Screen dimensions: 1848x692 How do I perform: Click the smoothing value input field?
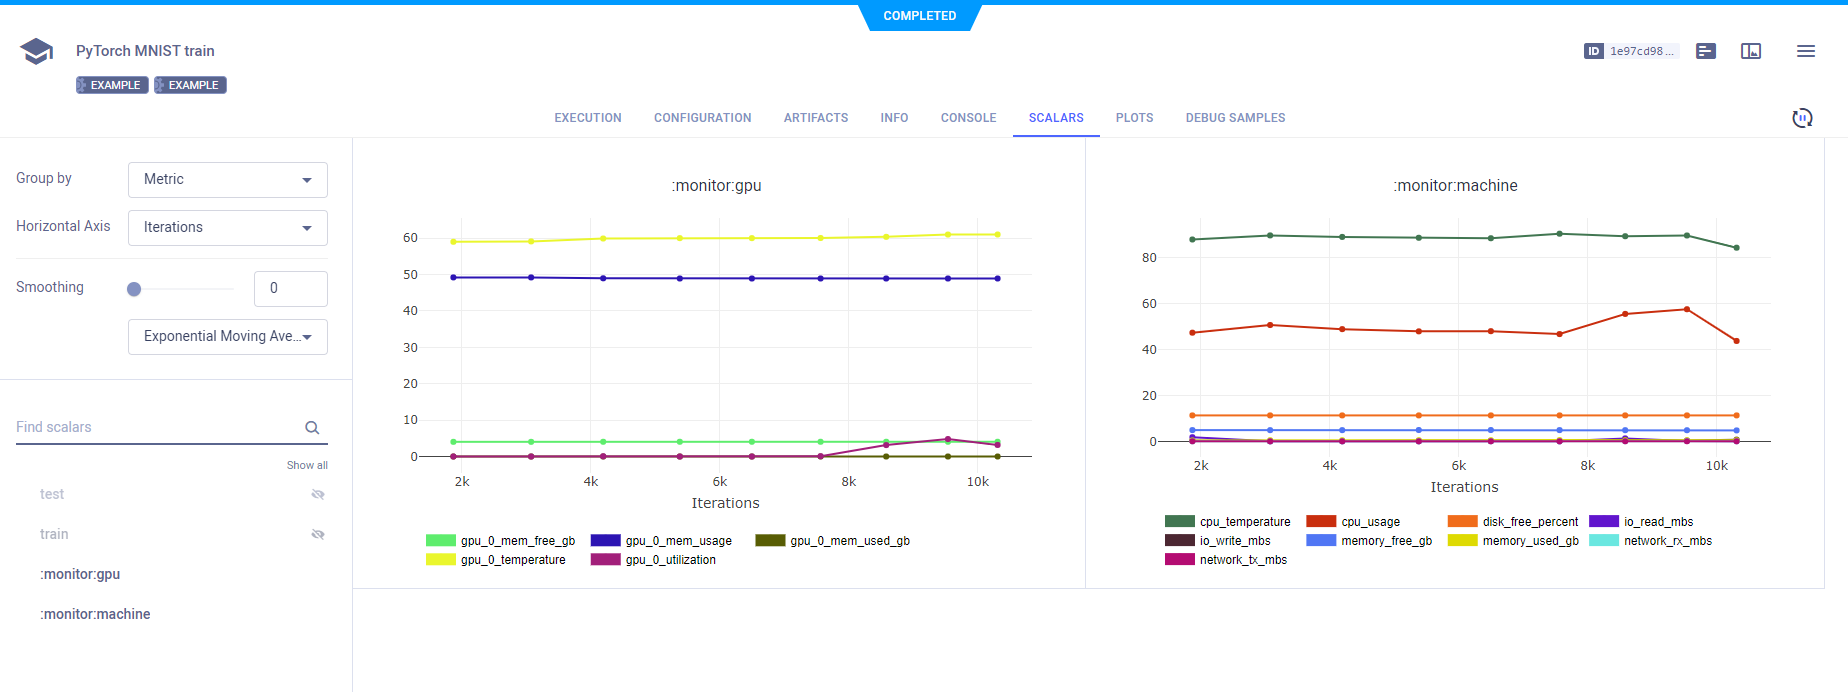(290, 289)
